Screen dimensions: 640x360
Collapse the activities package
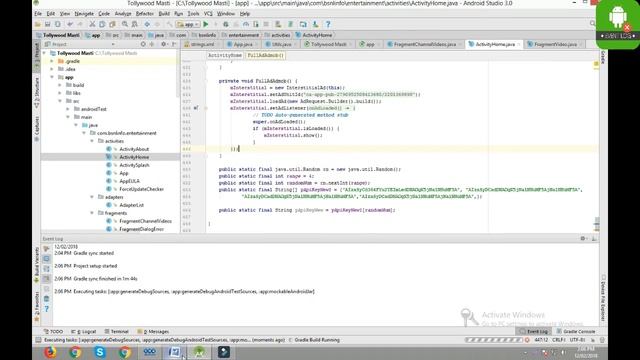point(92,141)
